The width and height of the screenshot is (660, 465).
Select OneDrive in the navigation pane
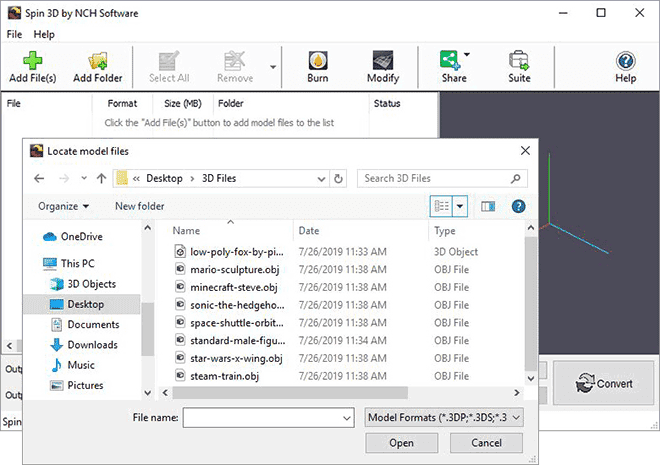click(x=73, y=236)
